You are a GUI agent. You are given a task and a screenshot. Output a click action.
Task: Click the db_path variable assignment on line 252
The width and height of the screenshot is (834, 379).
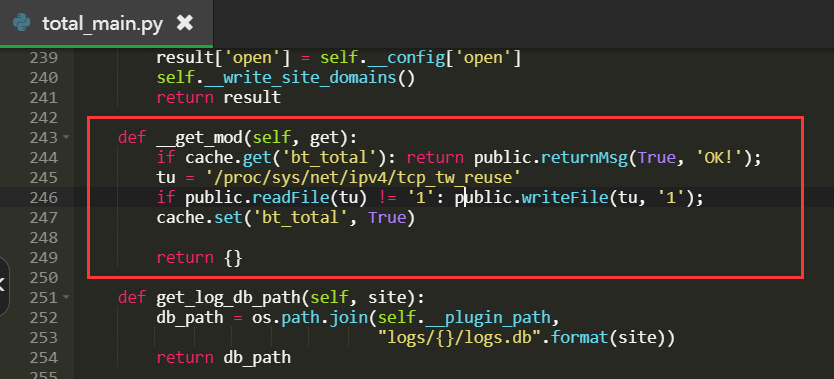click(x=190, y=317)
